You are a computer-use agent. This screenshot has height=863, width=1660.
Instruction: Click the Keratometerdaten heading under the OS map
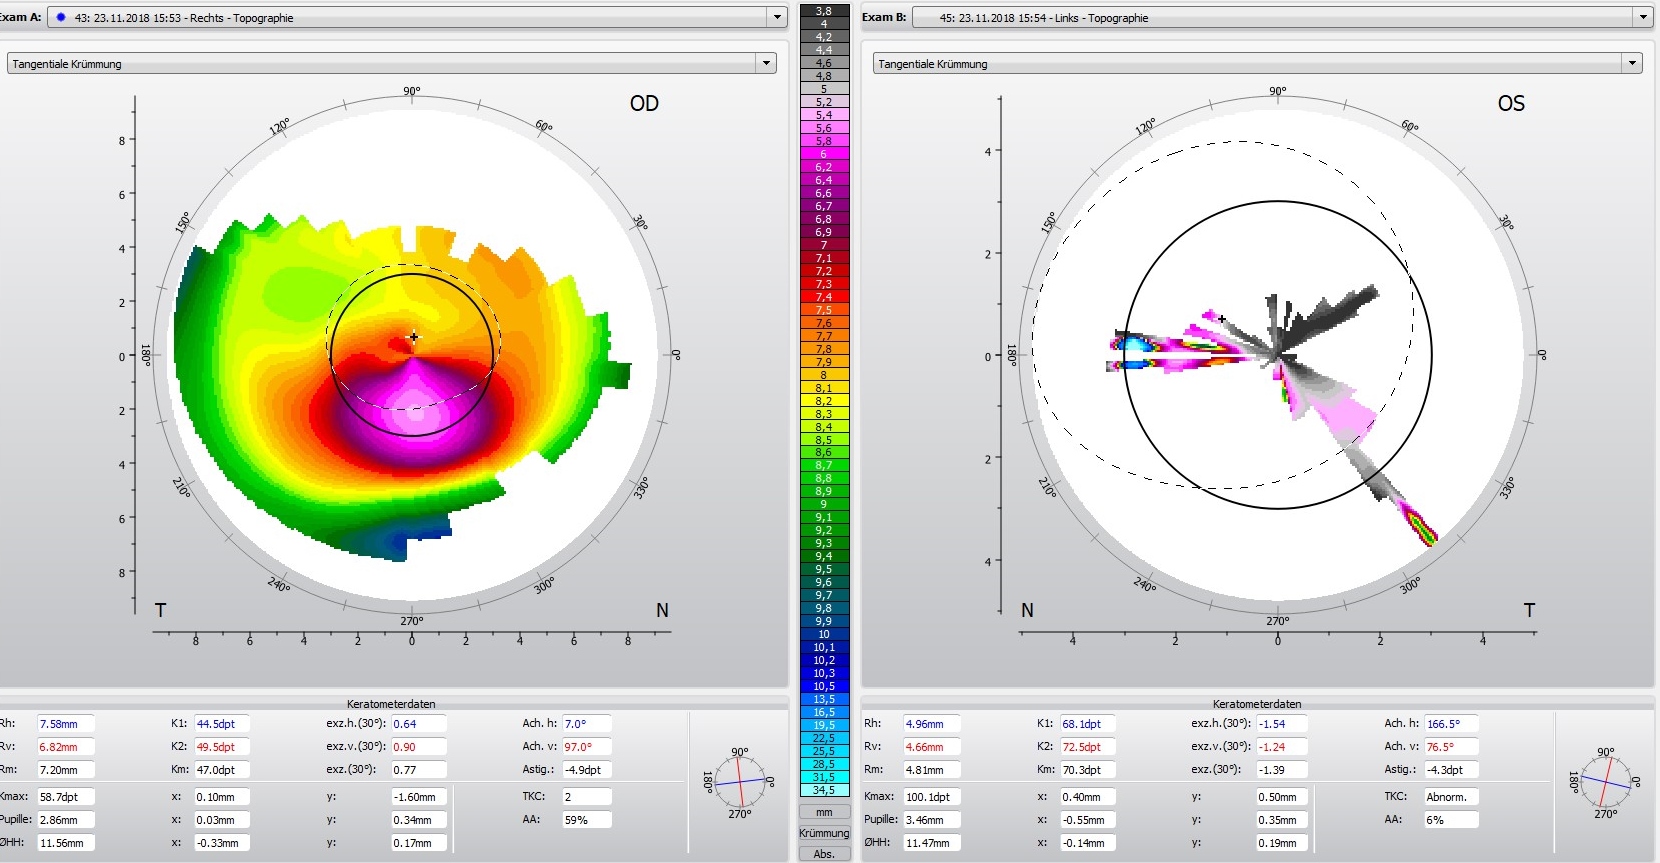(1257, 704)
